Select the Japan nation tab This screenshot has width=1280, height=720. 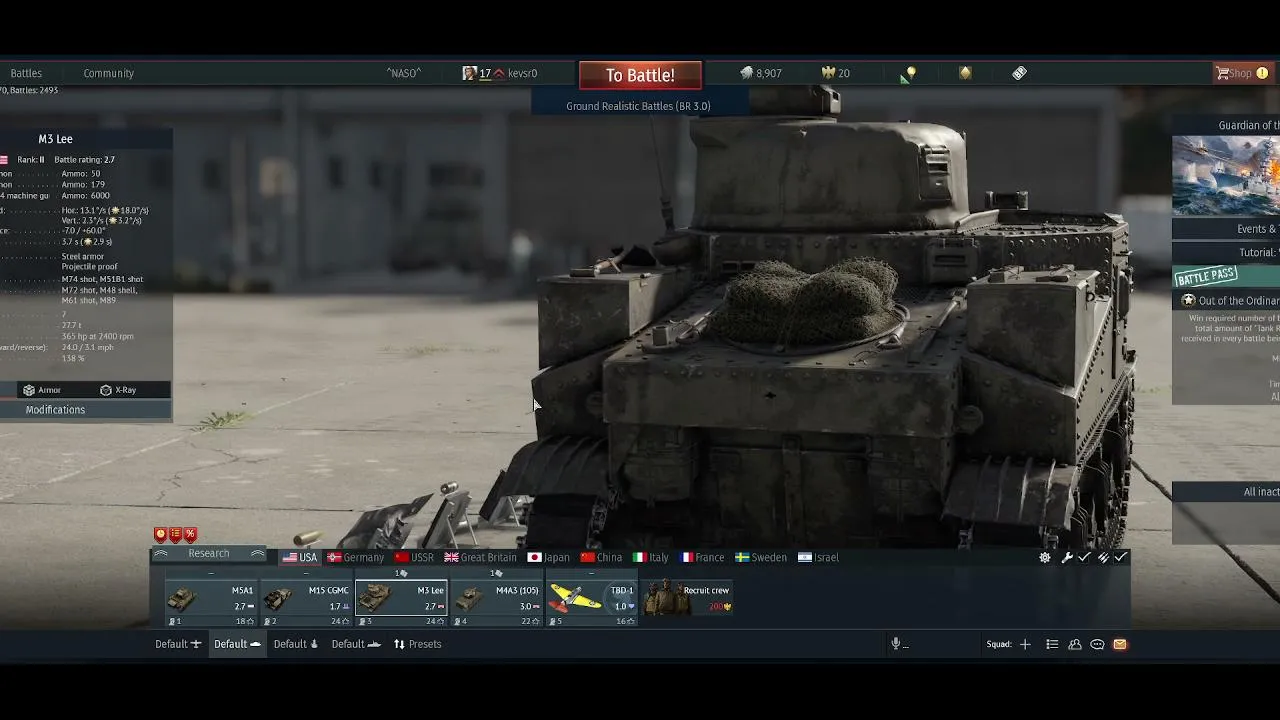(549, 558)
